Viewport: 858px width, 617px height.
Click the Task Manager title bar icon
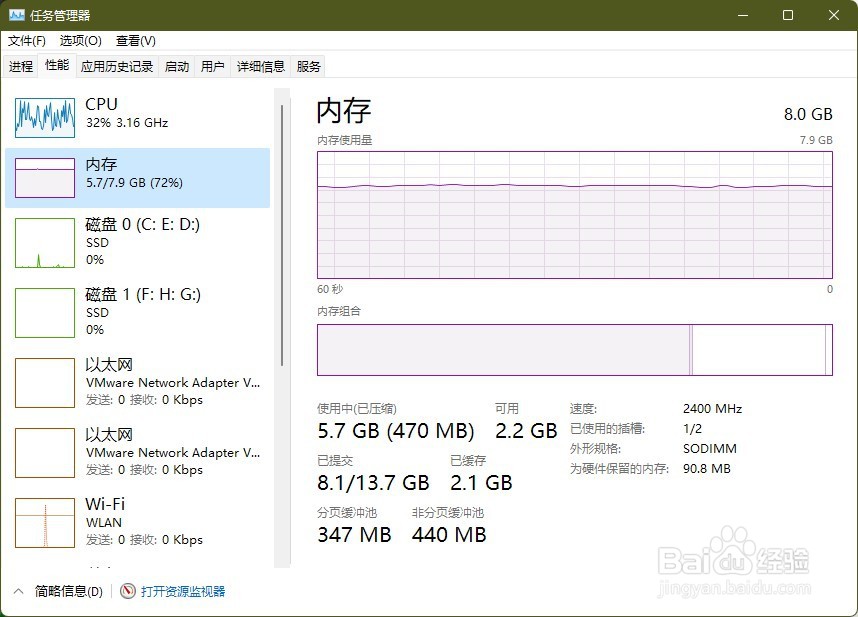[x=17, y=15]
